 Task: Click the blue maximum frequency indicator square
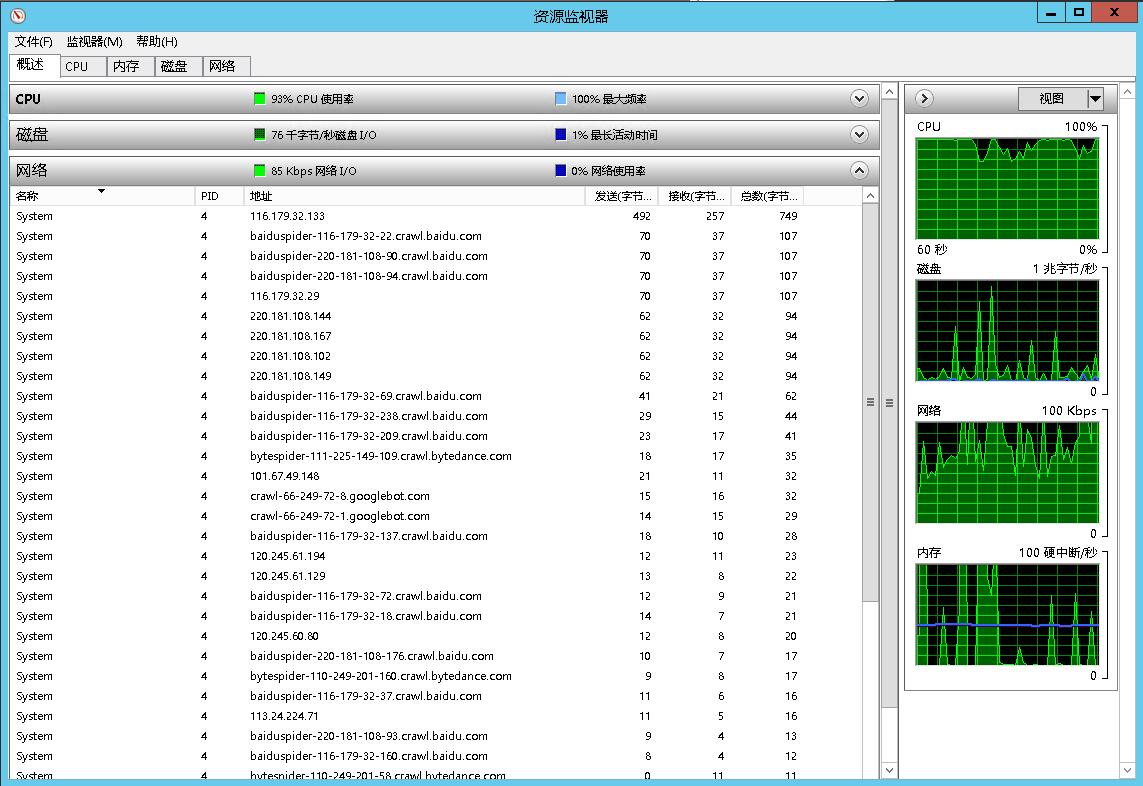click(x=561, y=99)
